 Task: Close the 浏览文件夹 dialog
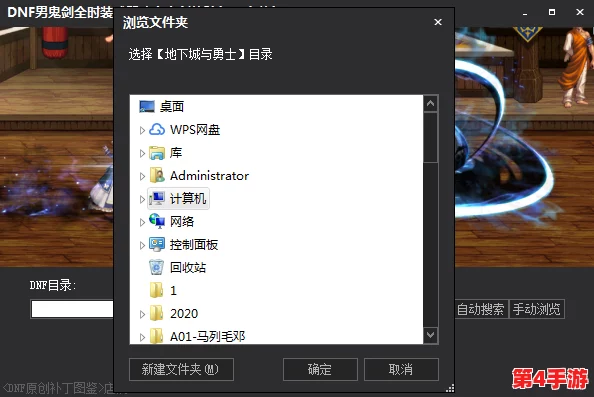(x=438, y=22)
